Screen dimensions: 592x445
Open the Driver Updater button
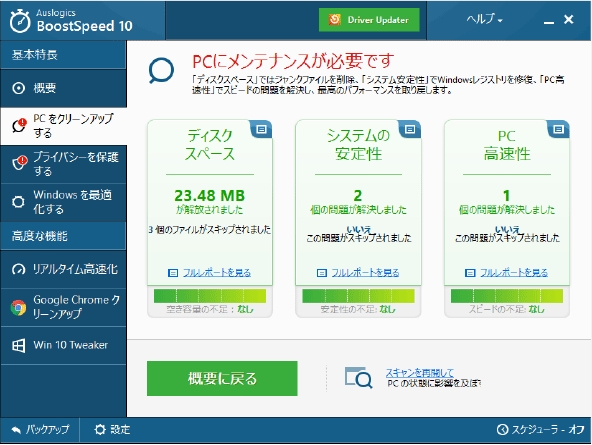click(x=369, y=20)
